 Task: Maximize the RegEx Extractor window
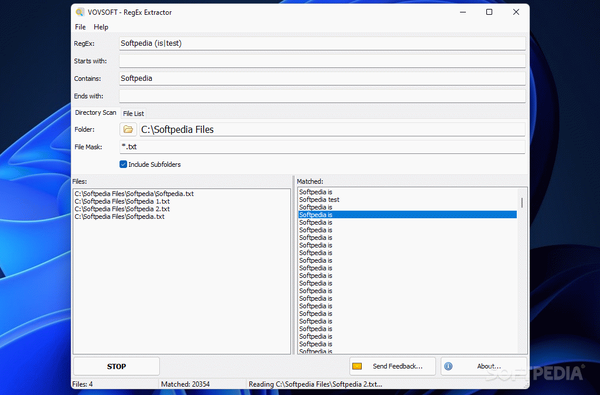(489, 12)
